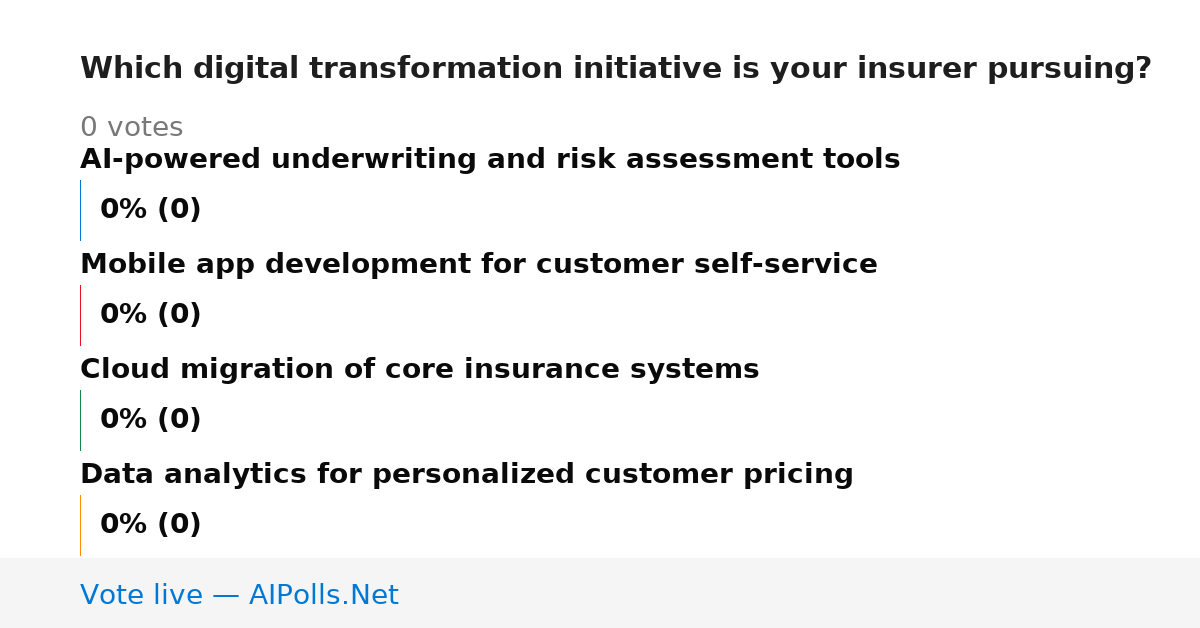Click the 0 votes total count

click(132, 128)
